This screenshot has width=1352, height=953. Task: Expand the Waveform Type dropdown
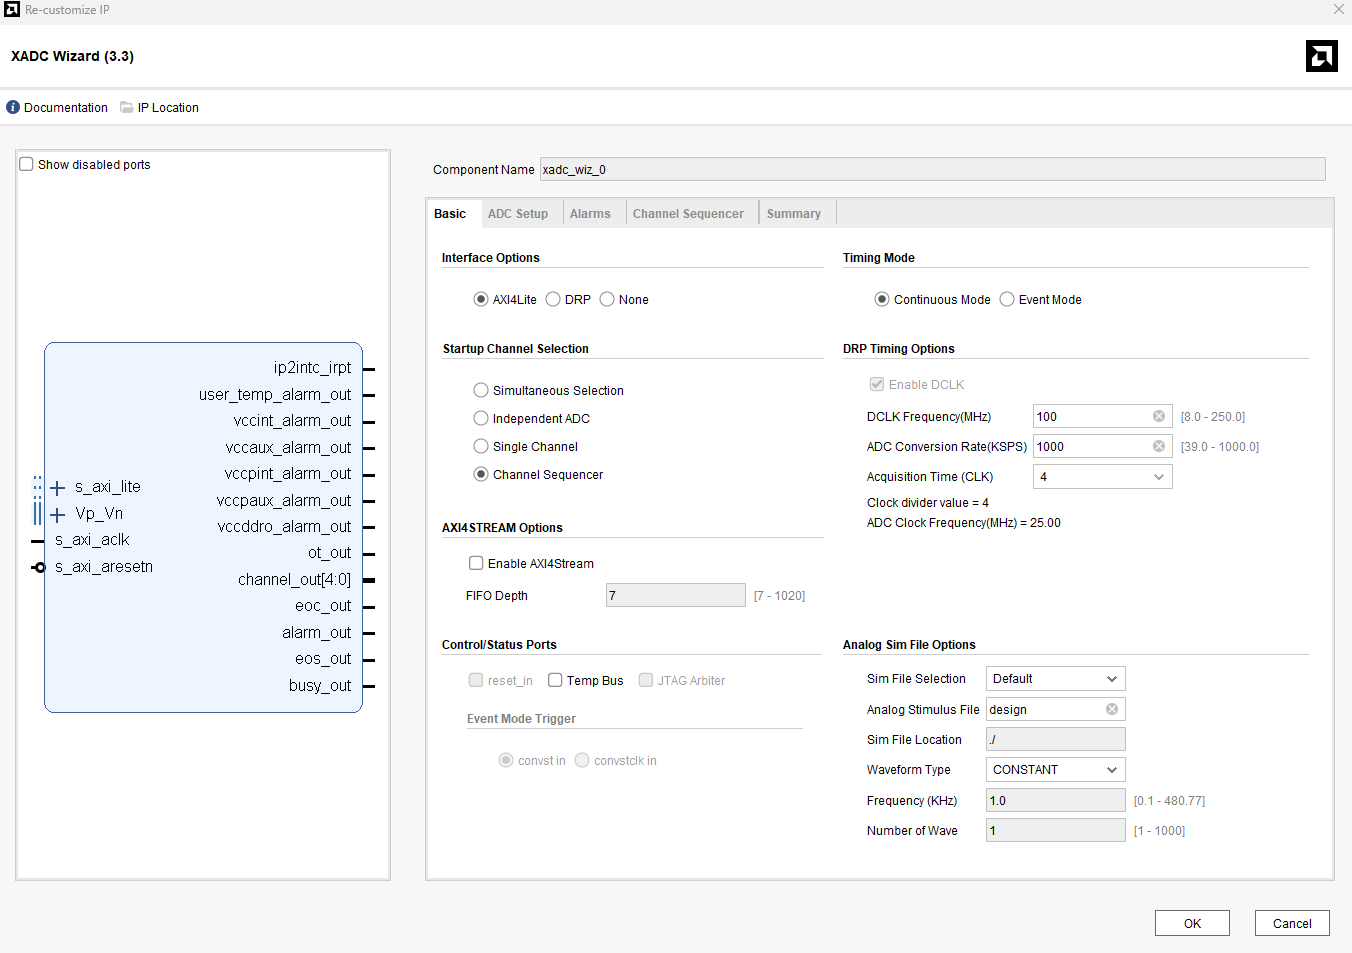click(x=1055, y=770)
